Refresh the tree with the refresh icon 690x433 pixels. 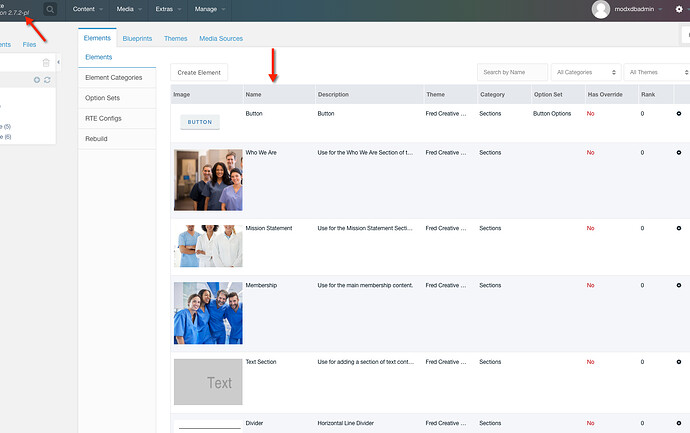pyautogui.click(x=47, y=80)
